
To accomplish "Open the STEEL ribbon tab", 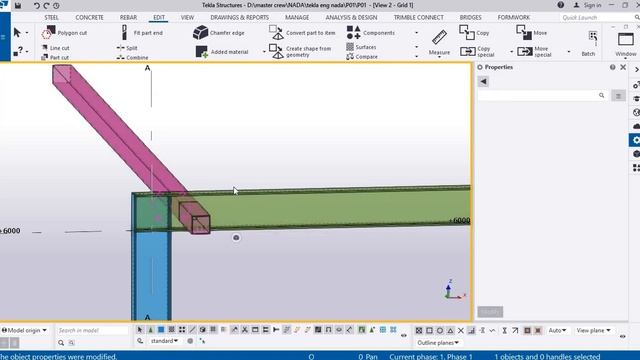I will 51,18.
